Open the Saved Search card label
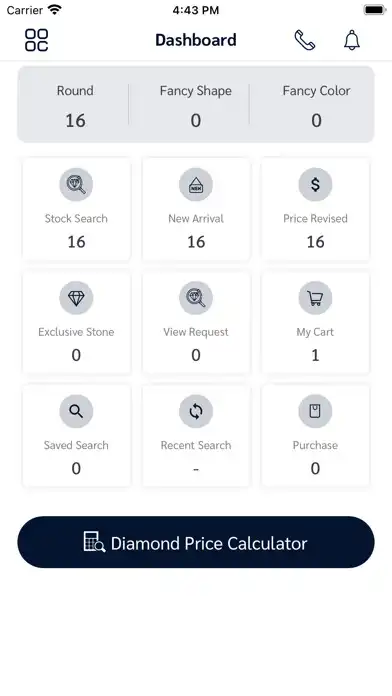392x696 pixels. [76, 445]
